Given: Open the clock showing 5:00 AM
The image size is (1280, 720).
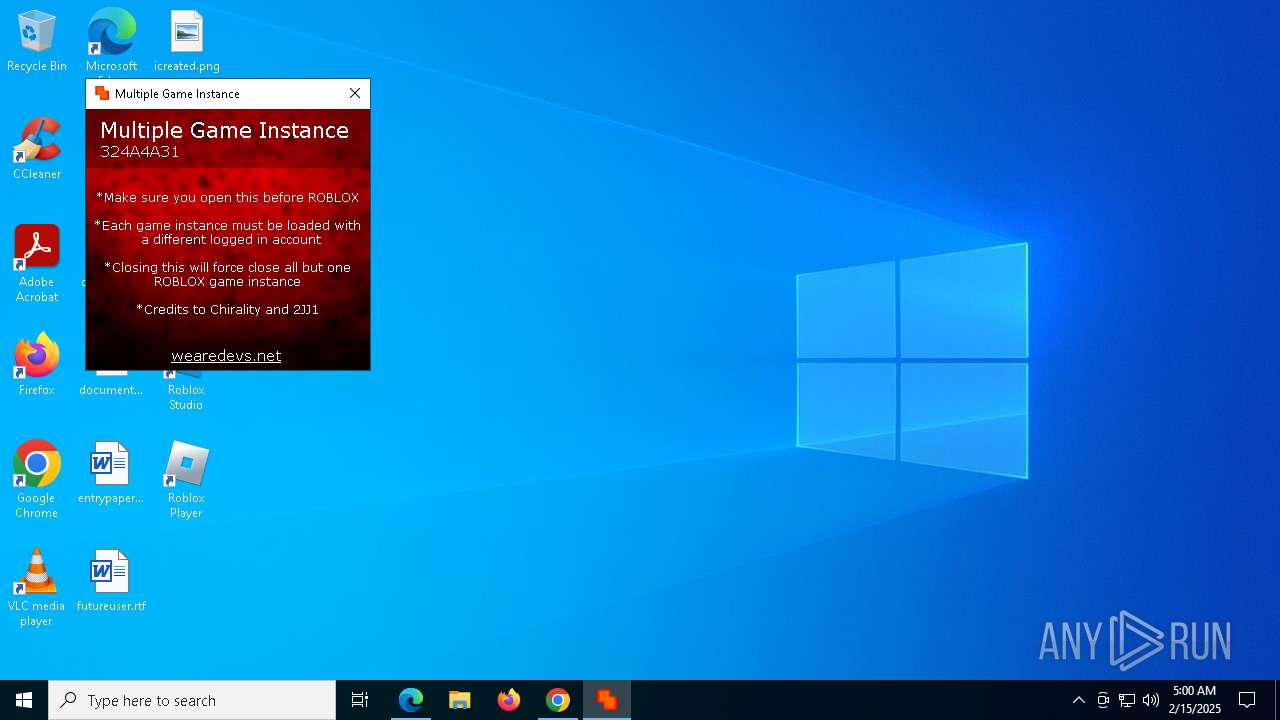Looking at the screenshot, I should pos(1194,700).
